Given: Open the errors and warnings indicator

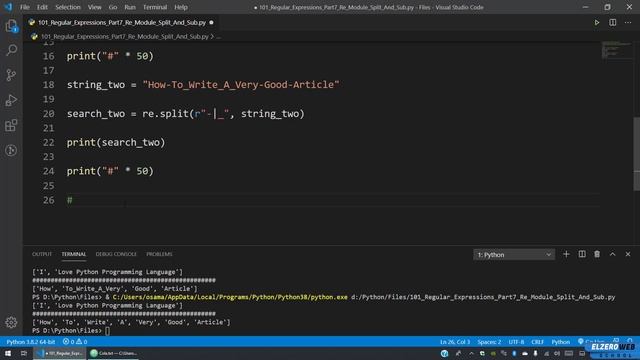Looking at the screenshot, I should (75, 342).
